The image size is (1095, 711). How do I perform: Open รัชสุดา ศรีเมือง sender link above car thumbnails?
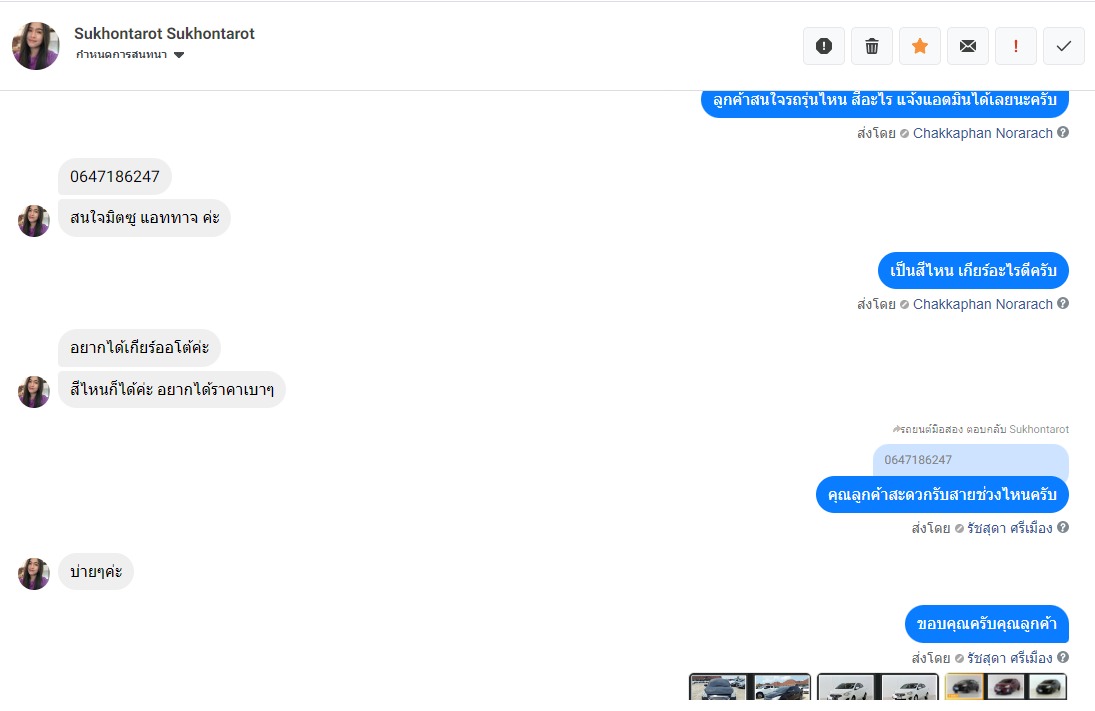click(x=1009, y=658)
